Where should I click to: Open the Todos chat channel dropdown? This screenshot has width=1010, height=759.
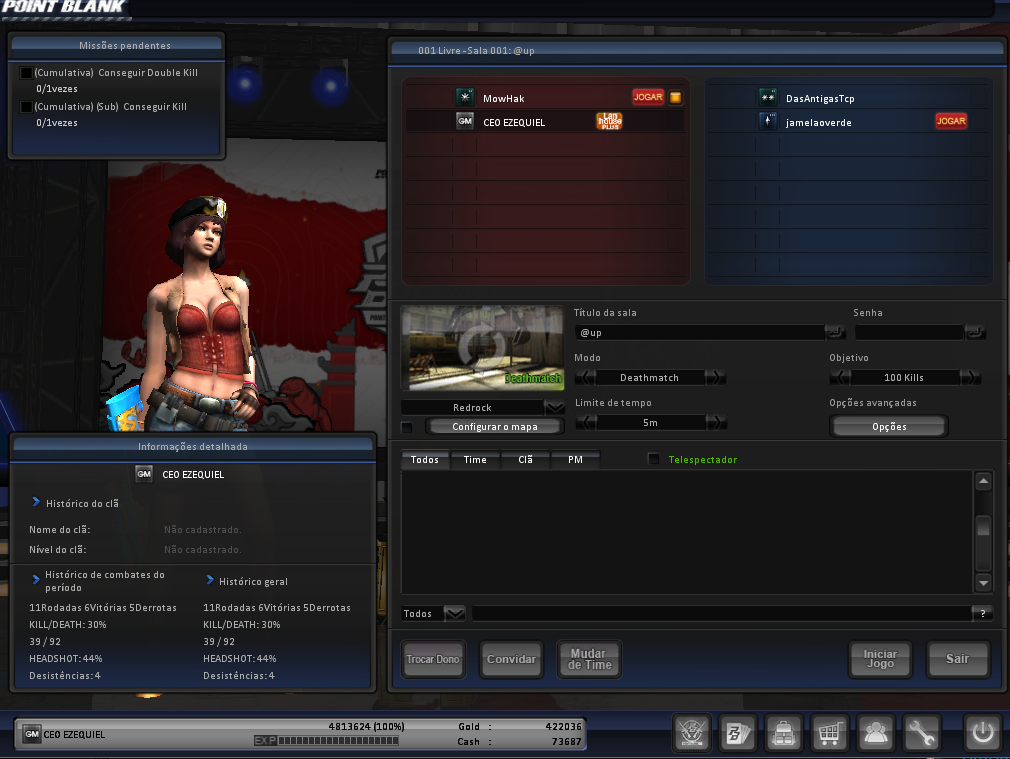coord(454,614)
